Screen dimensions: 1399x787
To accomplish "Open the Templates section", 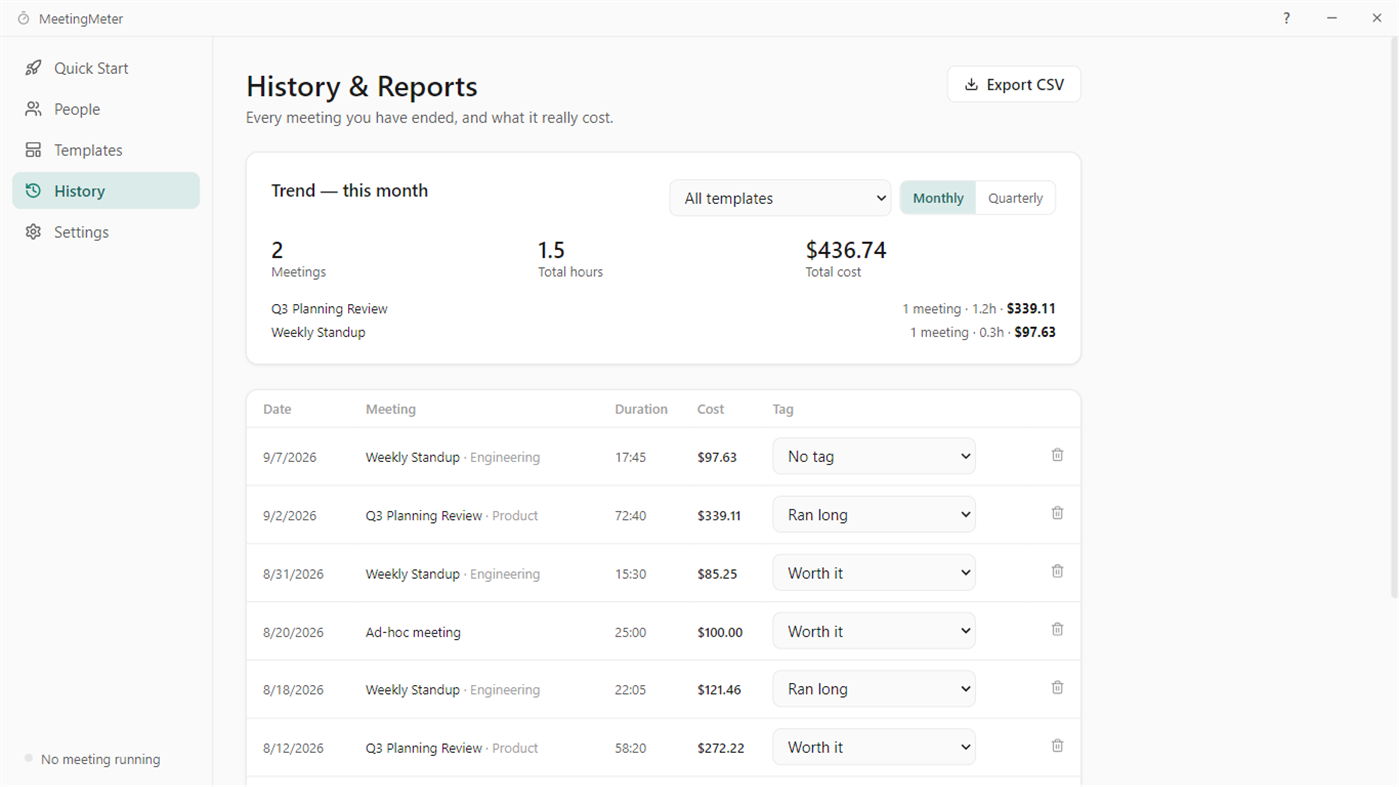I will [x=106, y=150].
